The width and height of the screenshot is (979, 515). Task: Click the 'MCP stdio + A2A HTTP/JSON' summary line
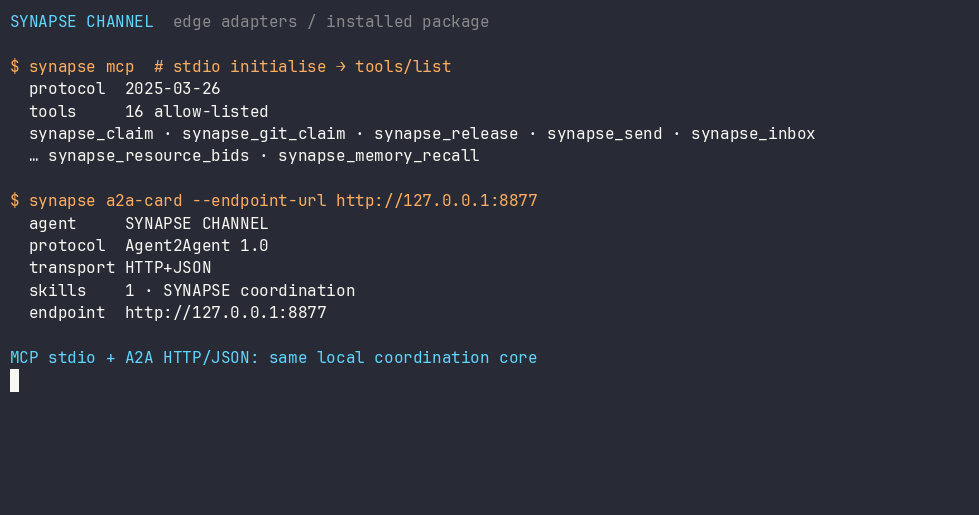[x=273, y=358]
